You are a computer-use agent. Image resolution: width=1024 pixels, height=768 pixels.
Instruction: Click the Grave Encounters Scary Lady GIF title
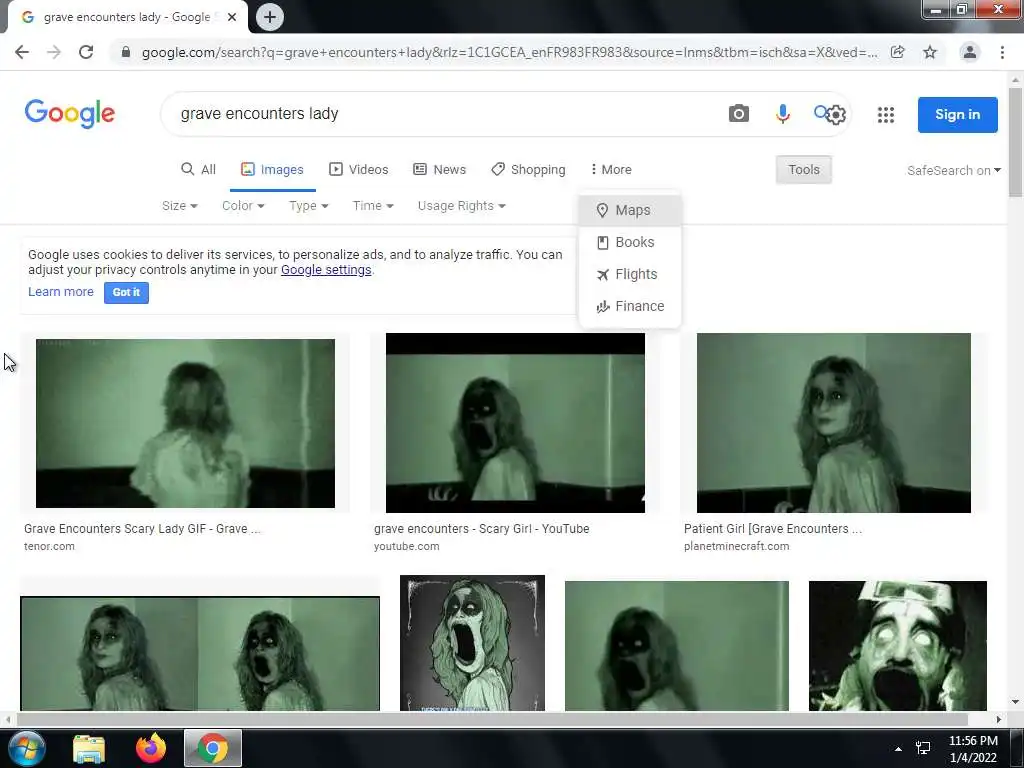pyautogui.click(x=142, y=529)
